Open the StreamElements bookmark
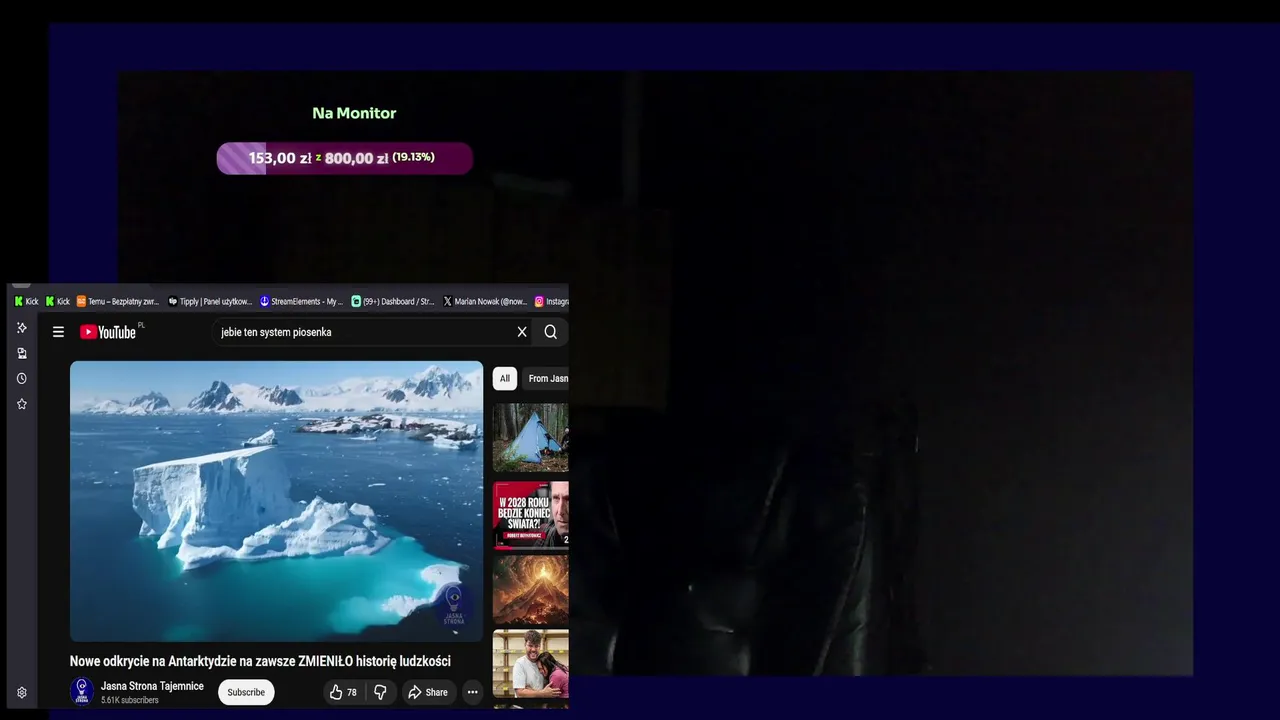The image size is (1280, 720). point(301,301)
